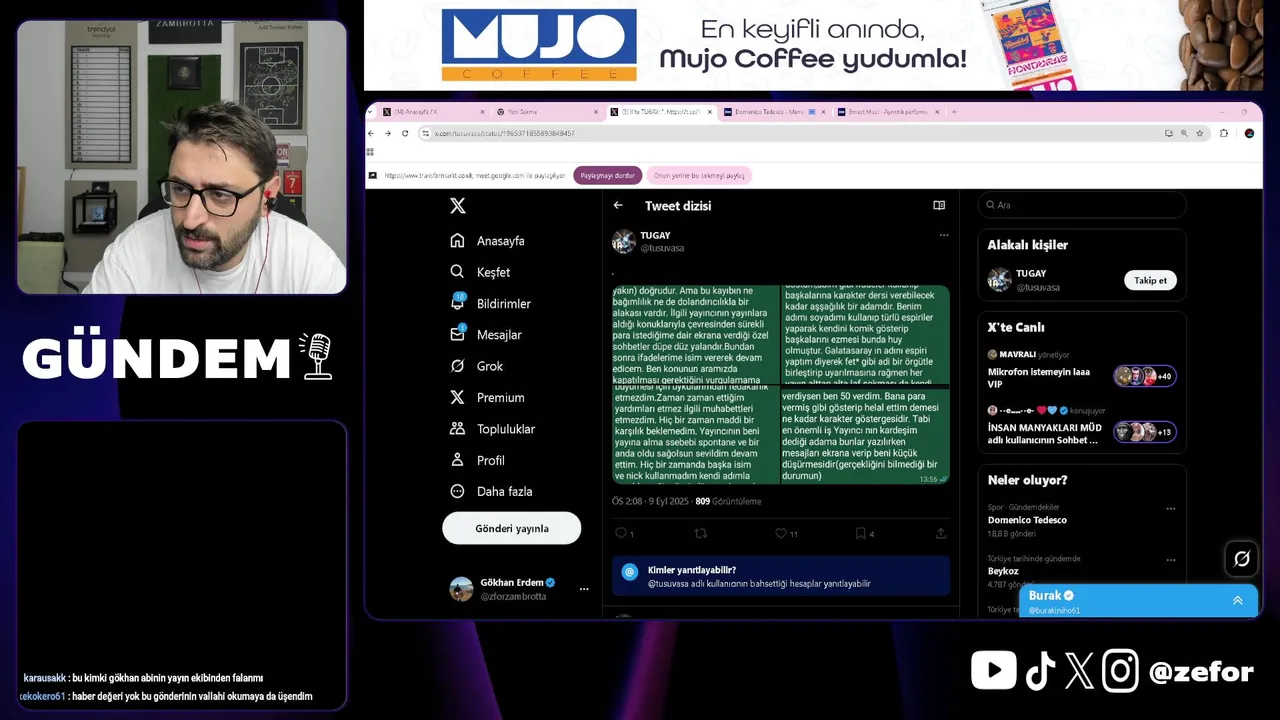Open TUGAY's avatar in the tweet
This screenshot has height=720, width=1280.
coord(624,241)
